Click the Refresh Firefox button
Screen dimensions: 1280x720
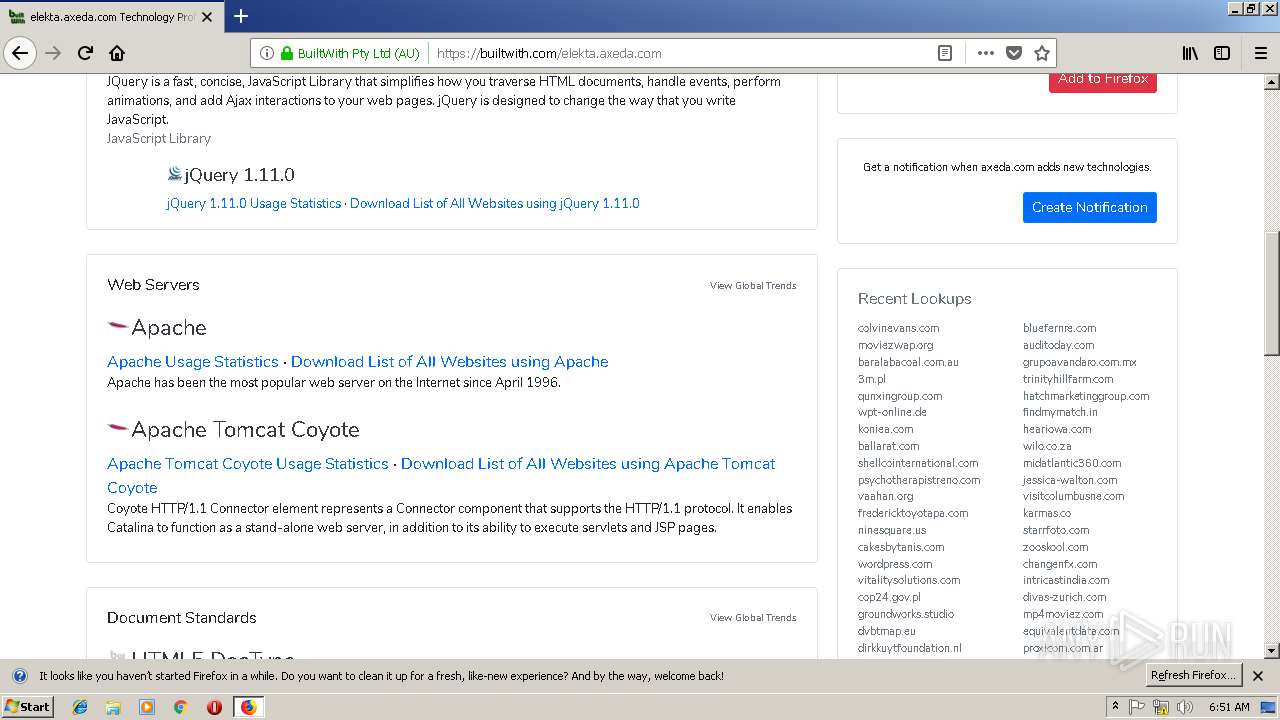point(1194,675)
